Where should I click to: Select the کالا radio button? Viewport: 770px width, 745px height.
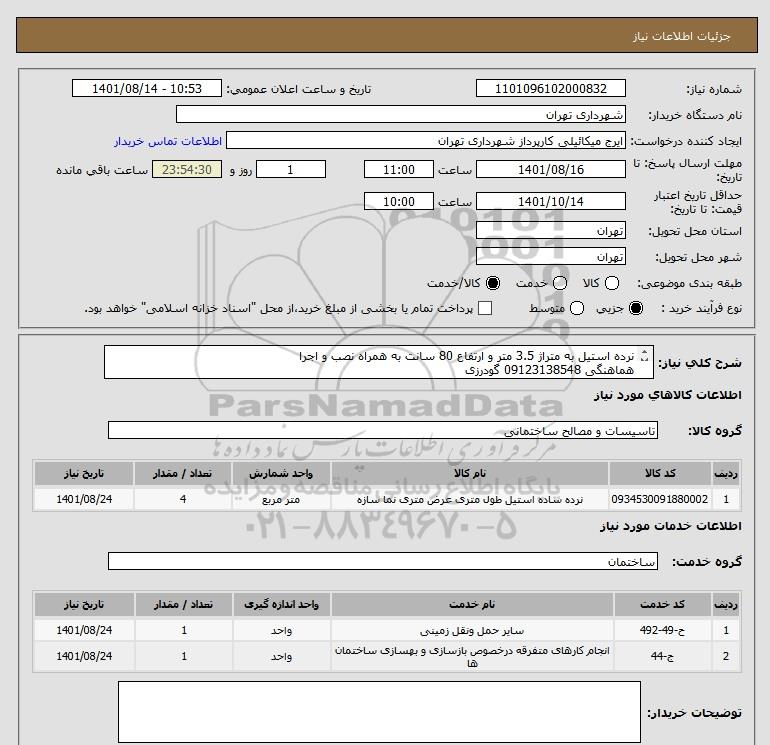(x=612, y=283)
